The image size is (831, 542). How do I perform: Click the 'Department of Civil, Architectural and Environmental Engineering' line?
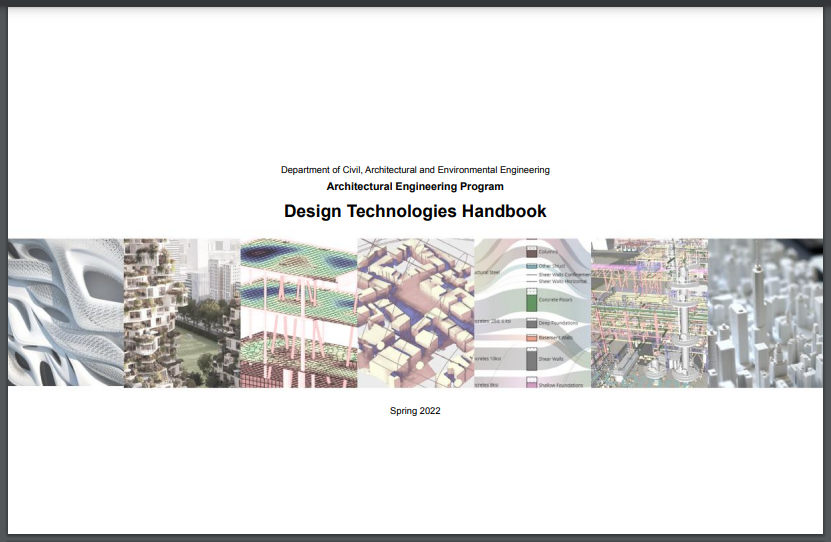pyautogui.click(x=415, y=170)
